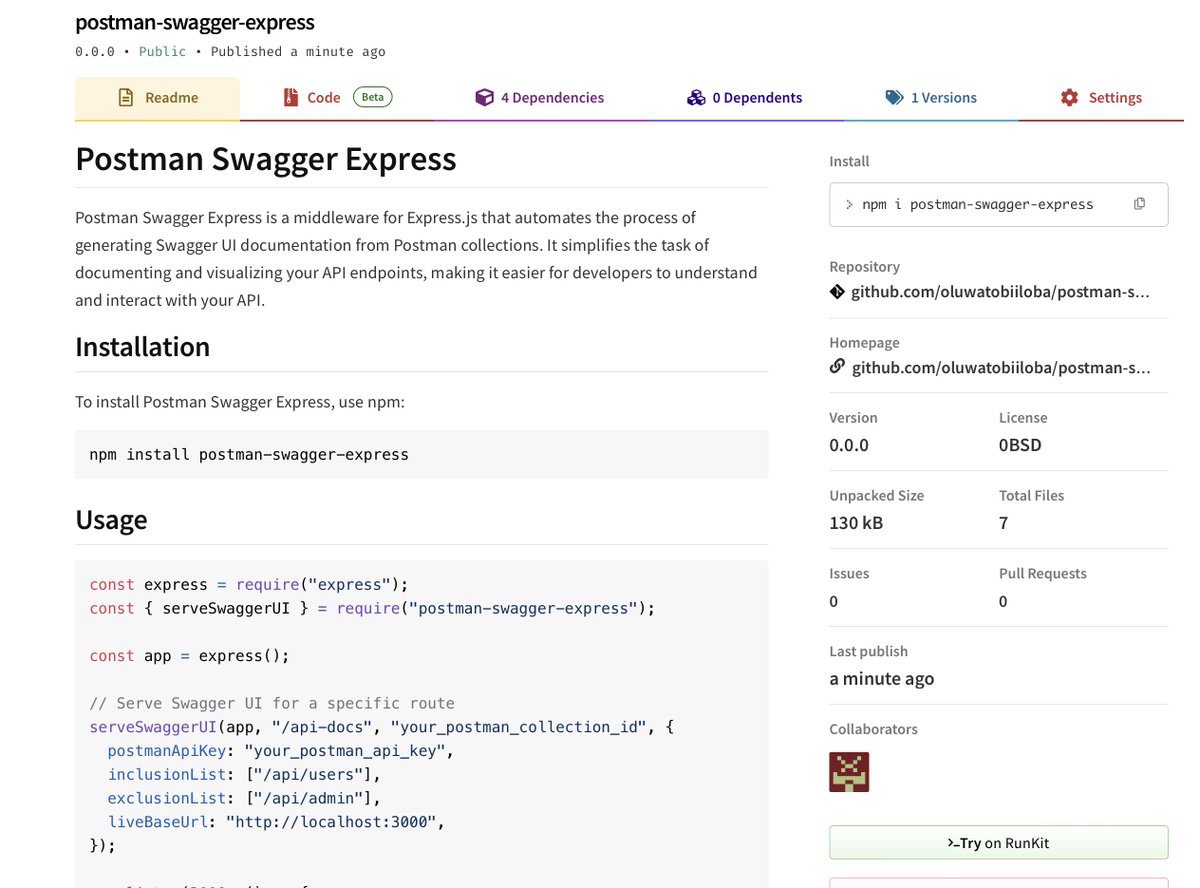Viewport: 1200px width, 888px height.
Task: Click the package title postman-swagger-express
Action: click(x=195, y=21)
